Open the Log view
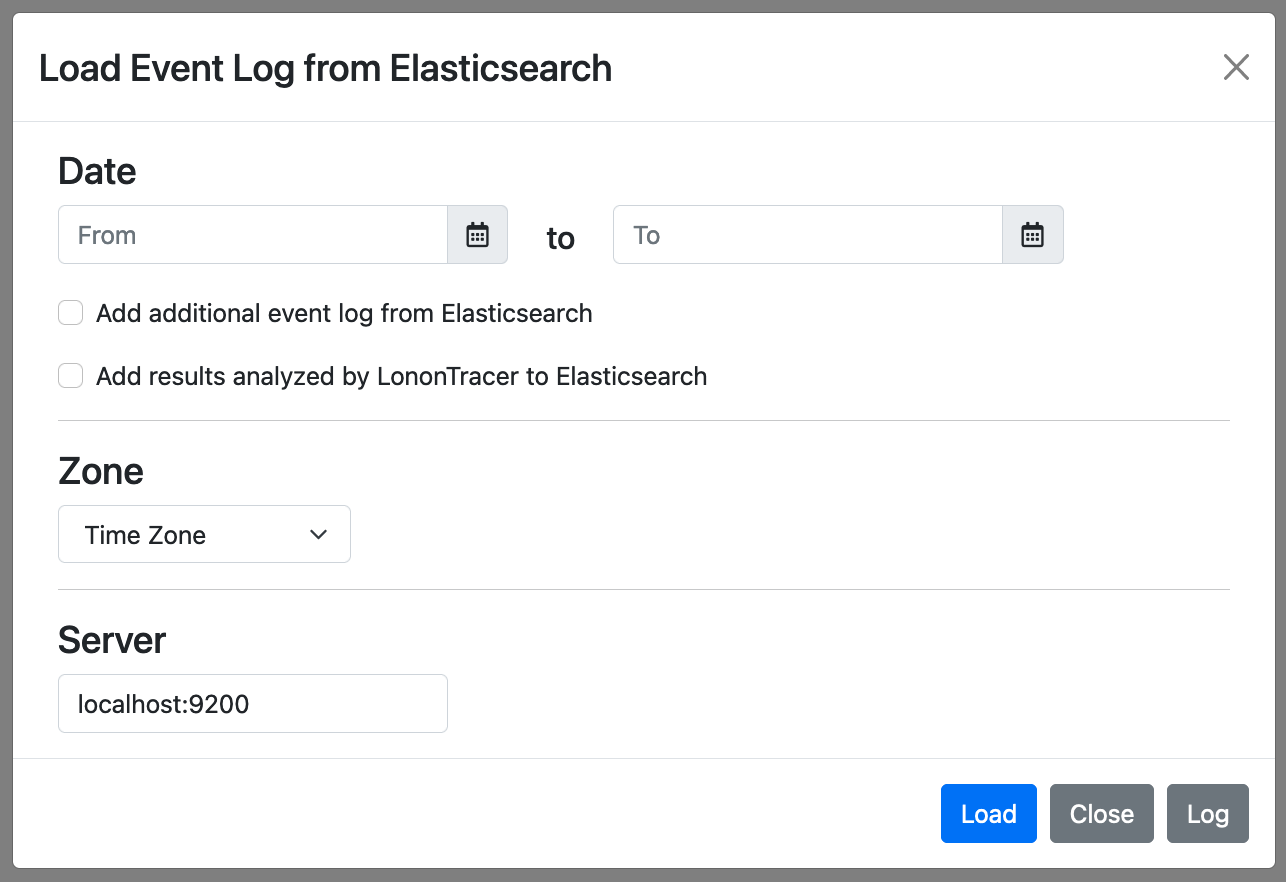This screenshot has height=882, width=1286. pos(1207,813)
